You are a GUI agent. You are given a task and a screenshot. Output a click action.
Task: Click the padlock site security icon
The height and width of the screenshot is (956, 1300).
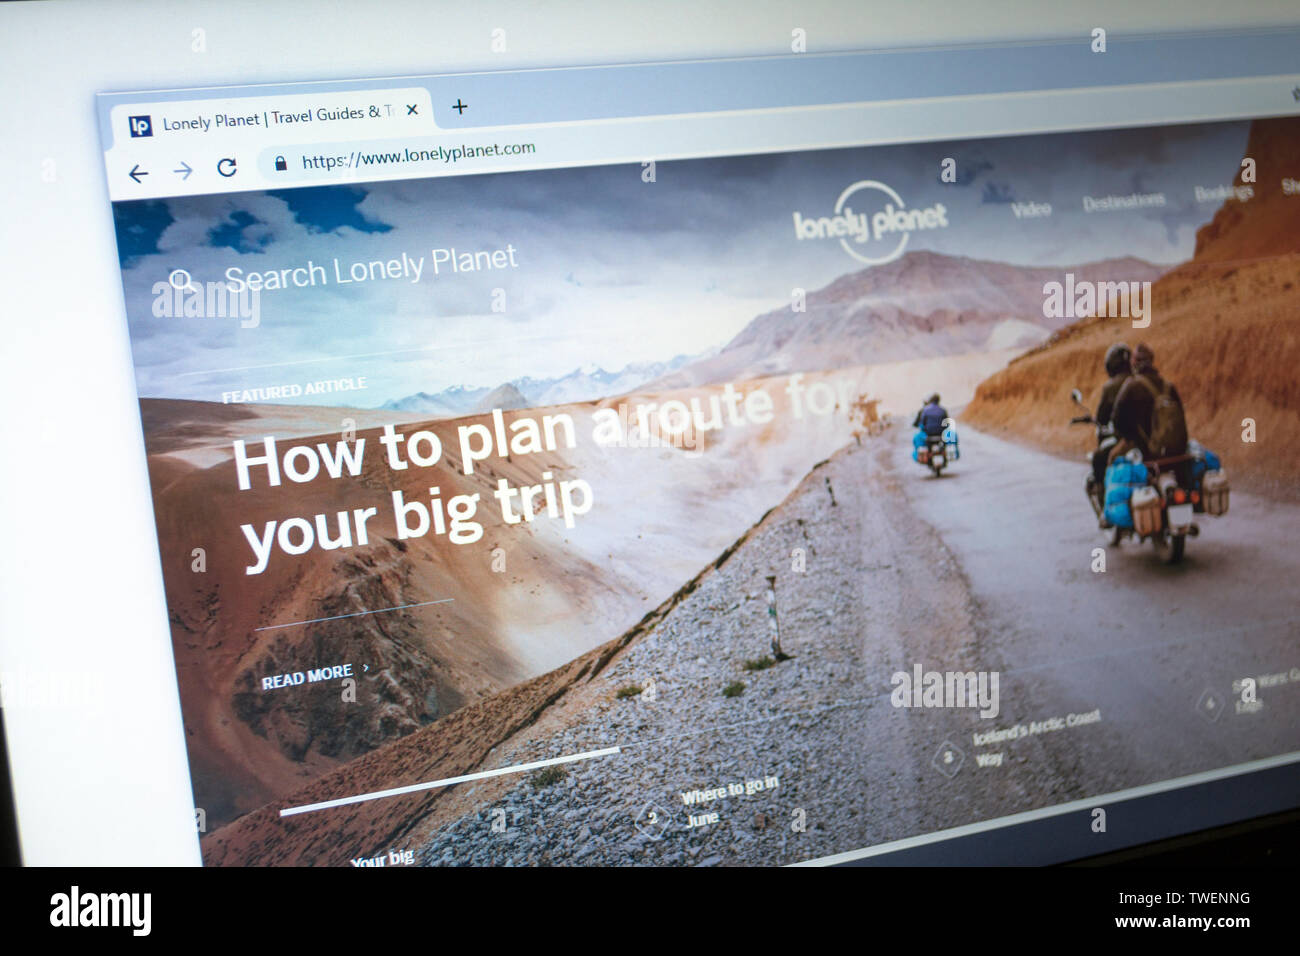[281, 163]
